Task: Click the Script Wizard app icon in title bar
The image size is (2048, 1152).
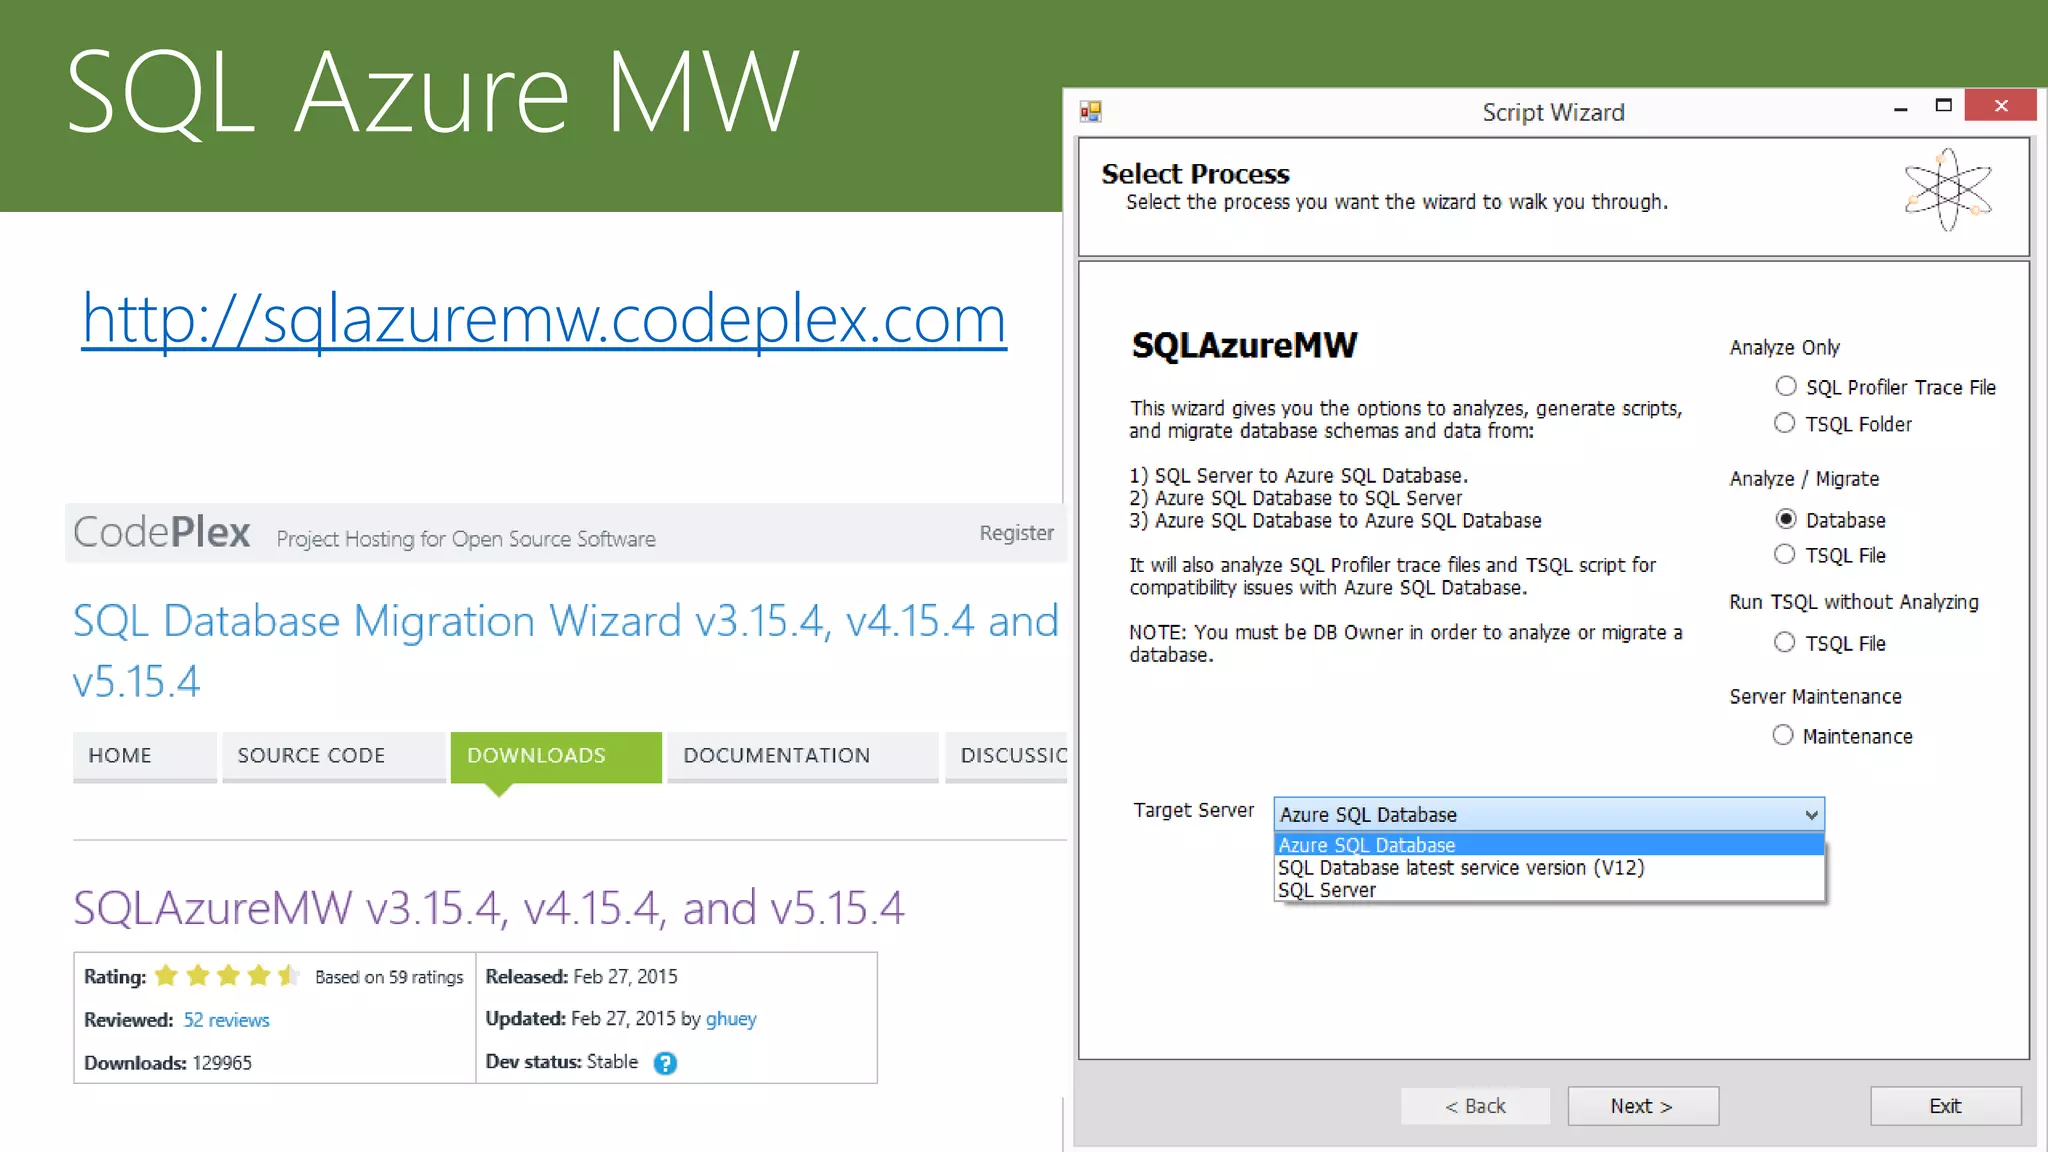Action: coord(1090,111)
